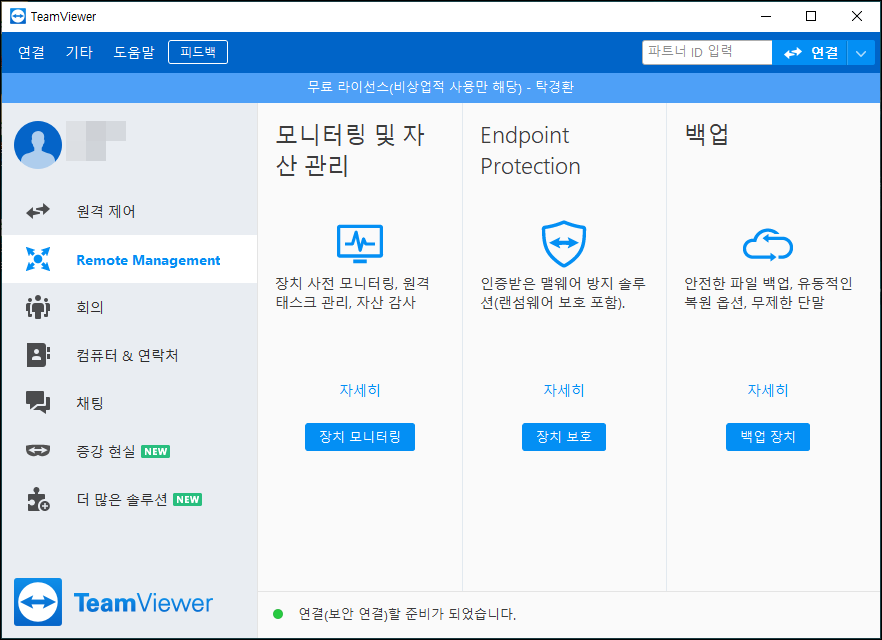Screen dimensions: 882x640
Task: Click the 피드백 button
Action: [x=198, y=52]
